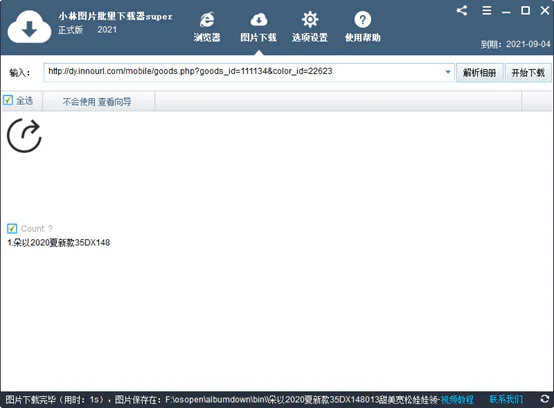Open the hamburger menu icon in title bar
Image resolution: width=554 pixels, height=408 pixels.
pos(487,10)
